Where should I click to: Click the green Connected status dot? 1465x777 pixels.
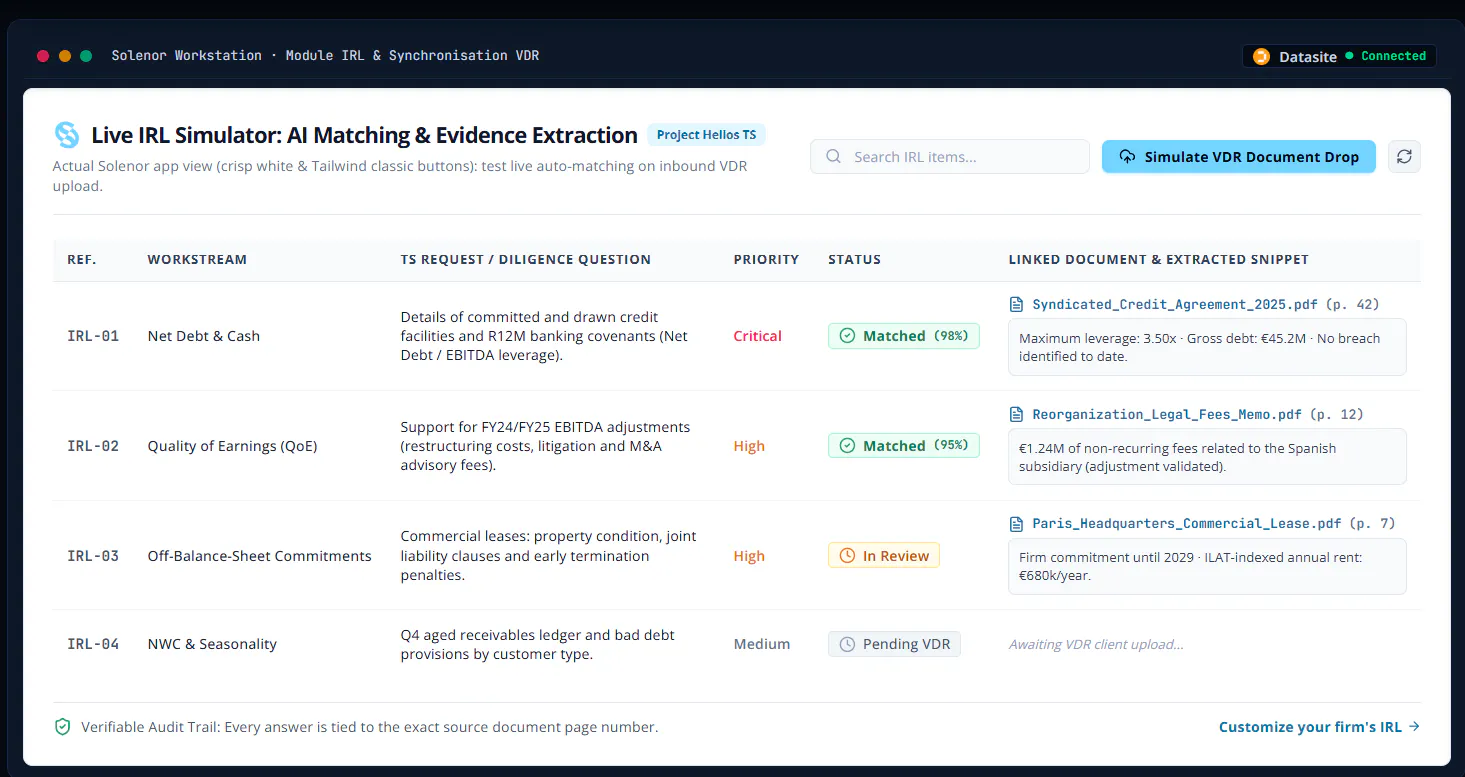click(x=1349, y=56)
